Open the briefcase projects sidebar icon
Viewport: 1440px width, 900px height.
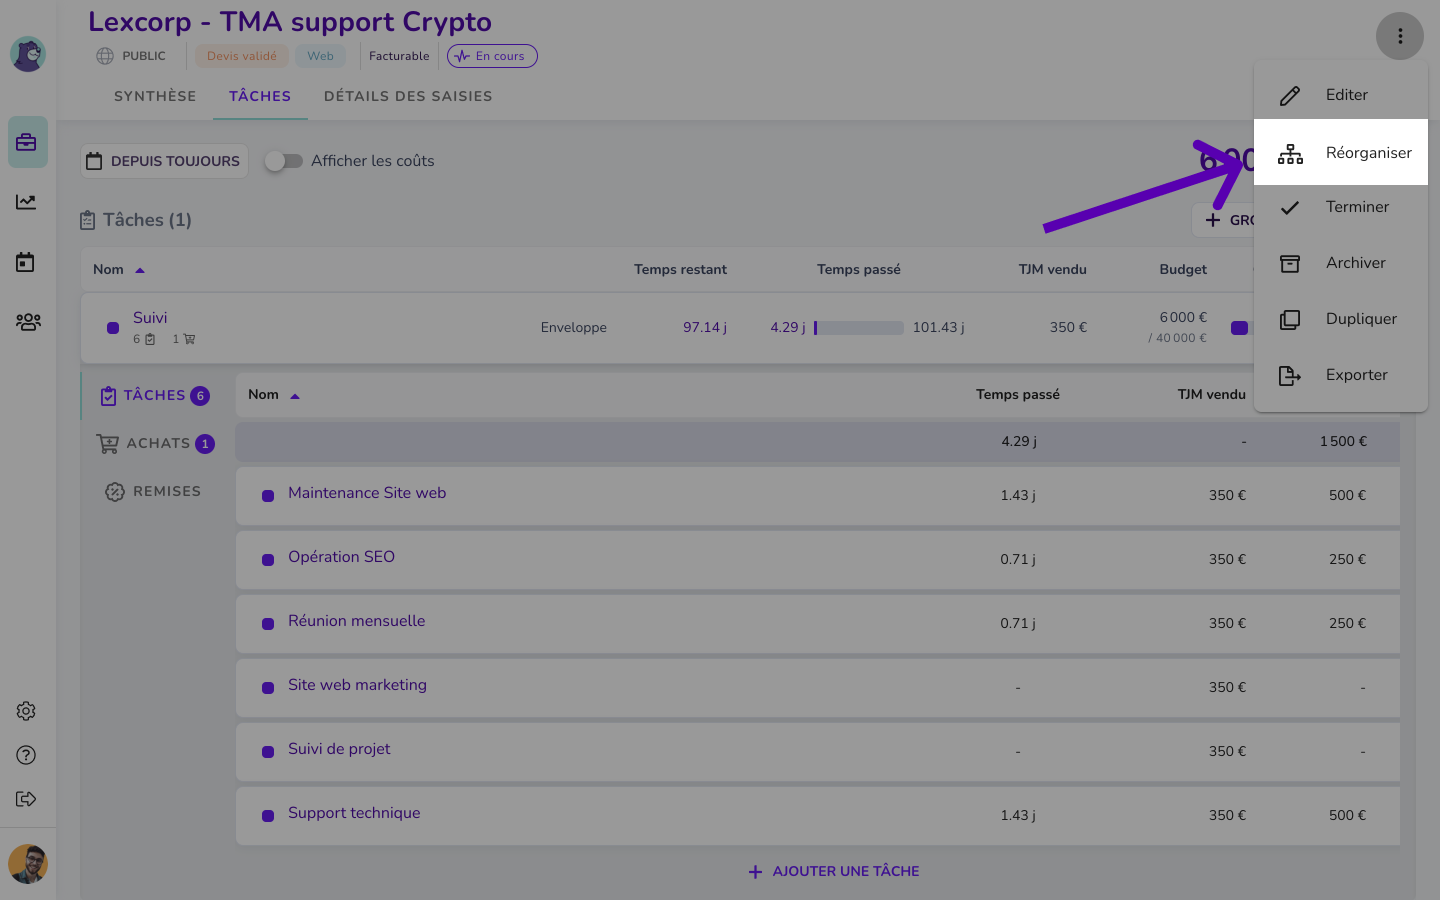pos(27,142)
